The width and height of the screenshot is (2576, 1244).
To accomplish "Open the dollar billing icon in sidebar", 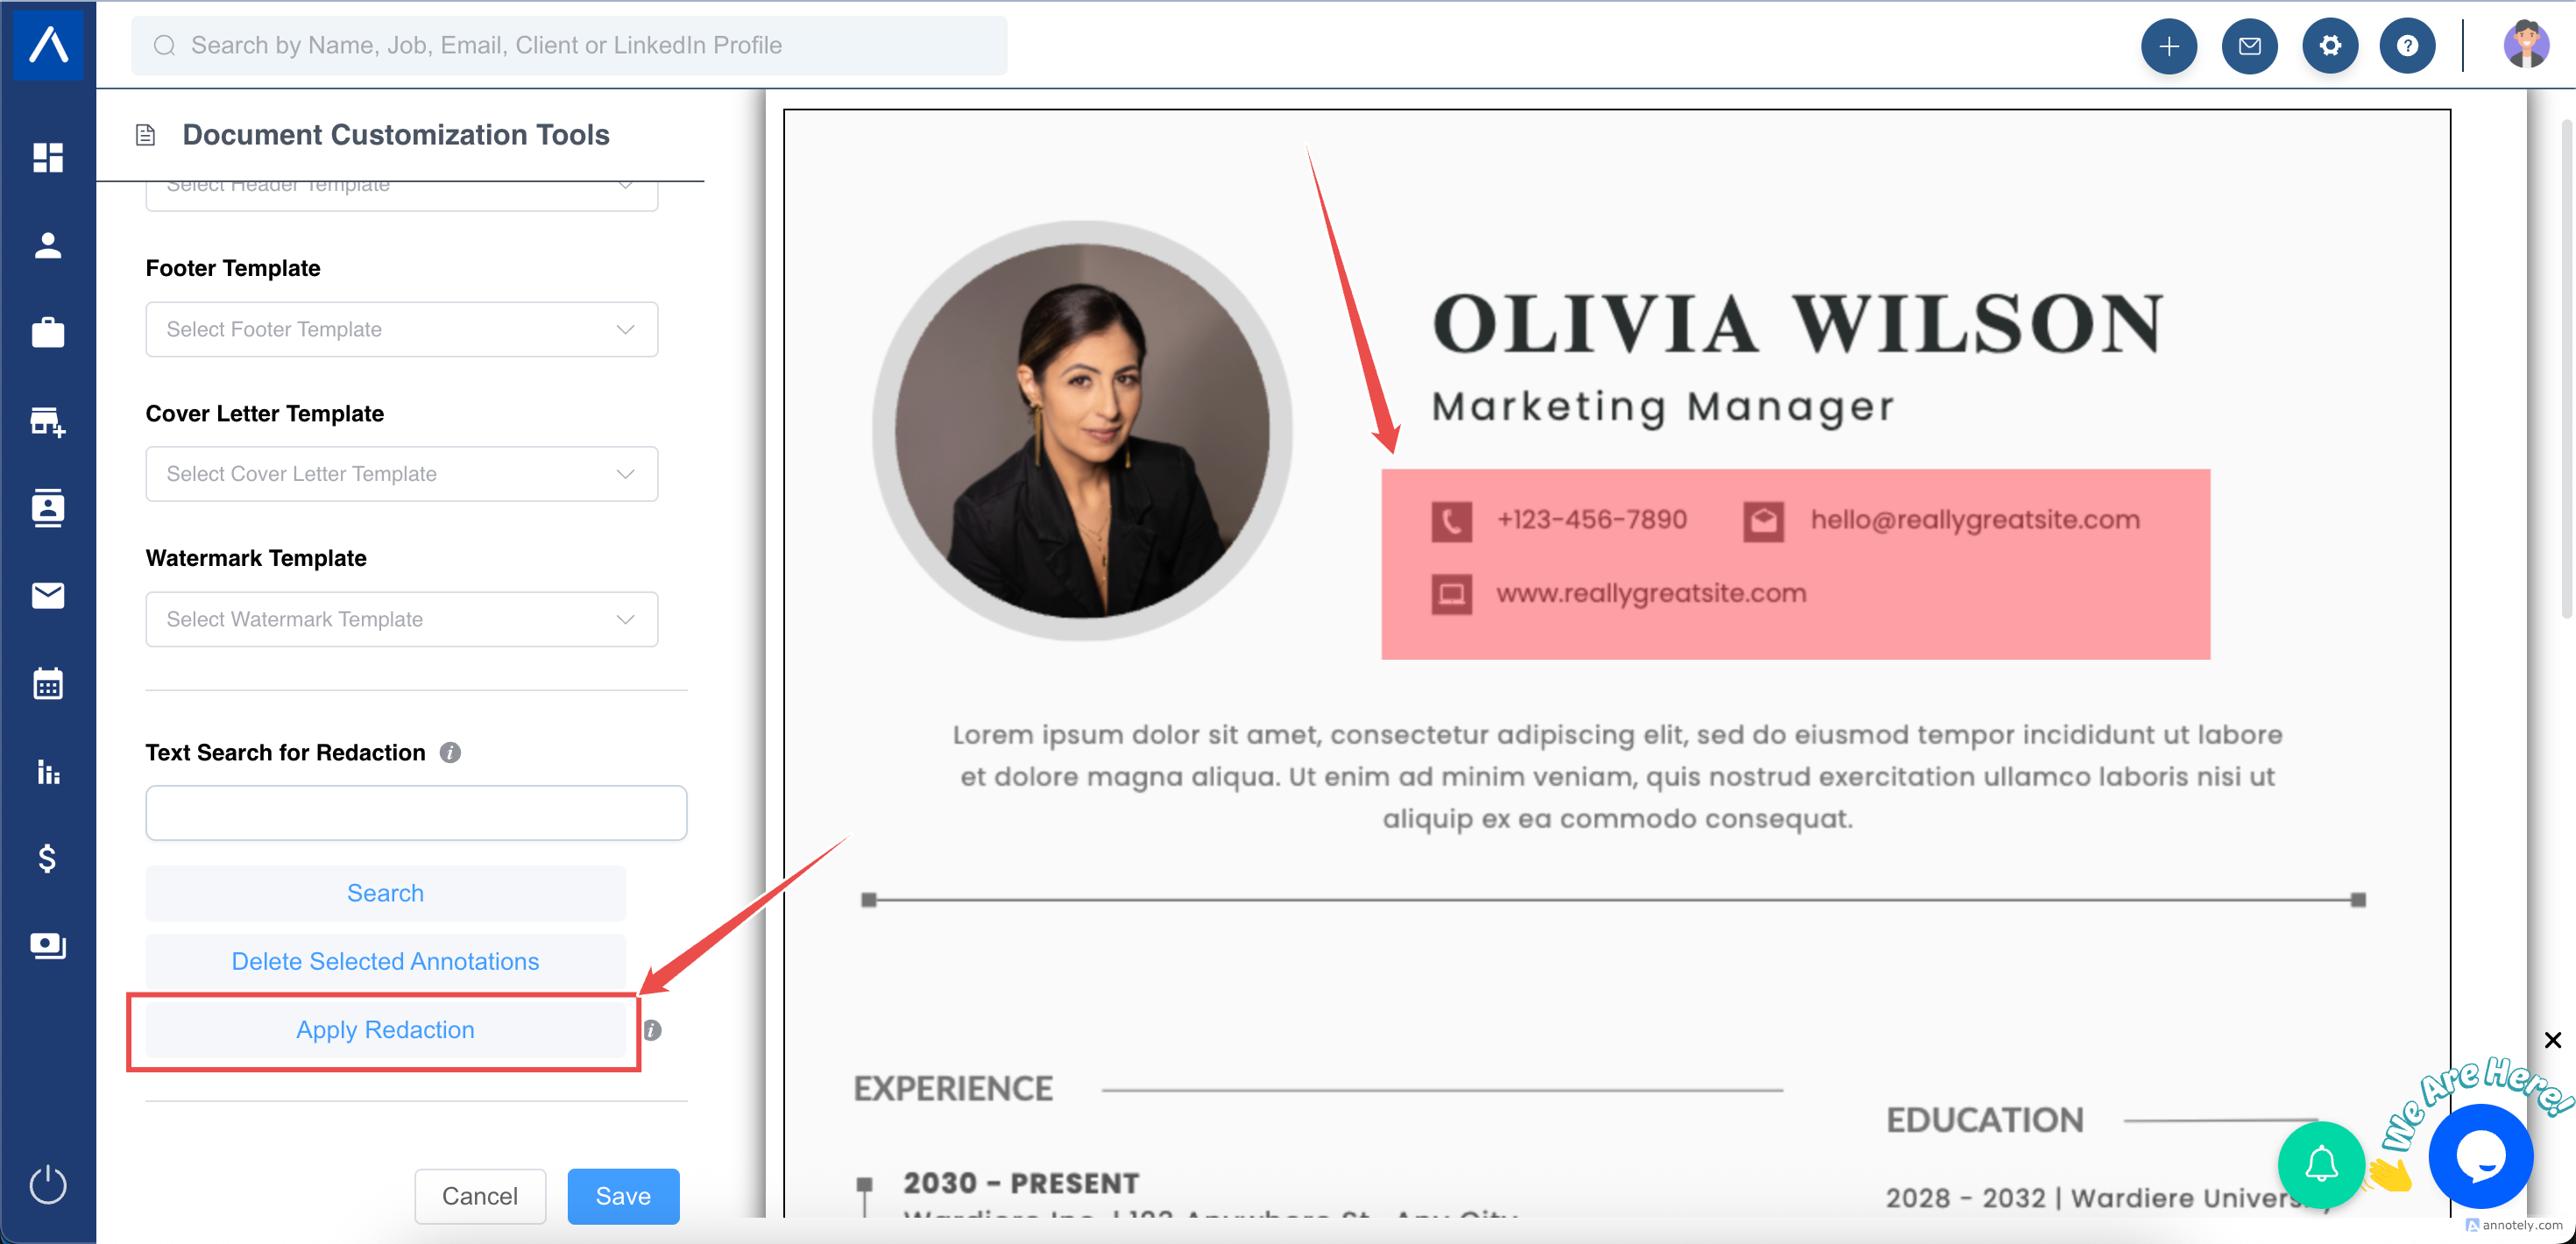I will (47, 858).
